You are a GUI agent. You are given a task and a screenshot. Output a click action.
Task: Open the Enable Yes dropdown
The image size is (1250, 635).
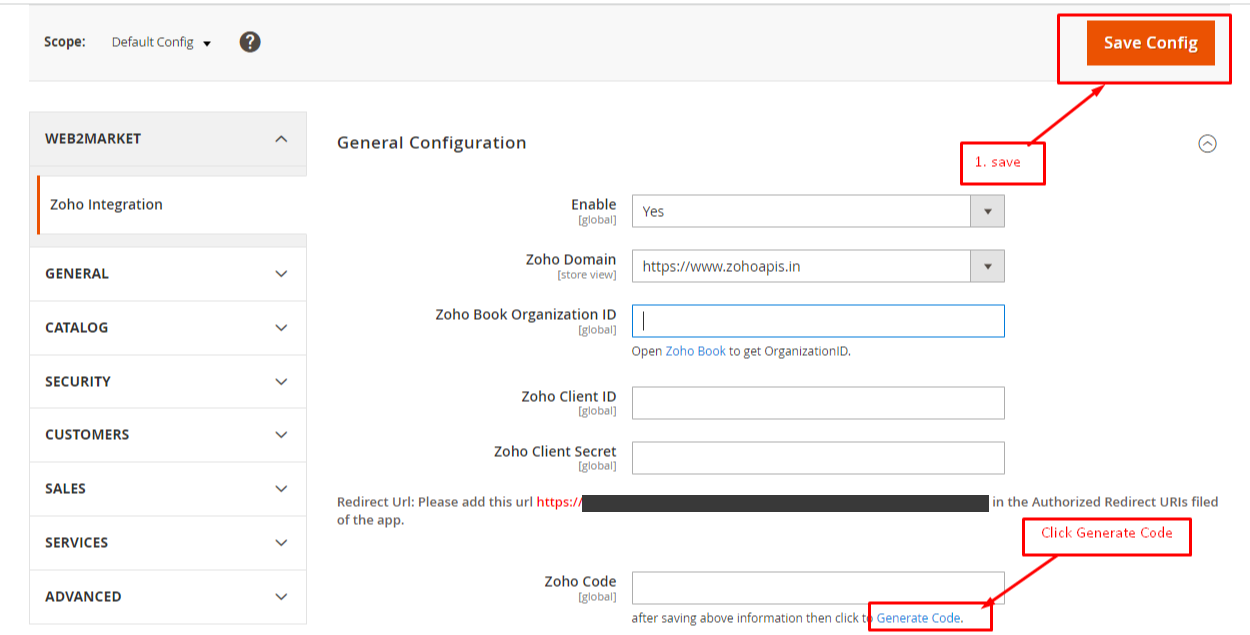[817, 212]
